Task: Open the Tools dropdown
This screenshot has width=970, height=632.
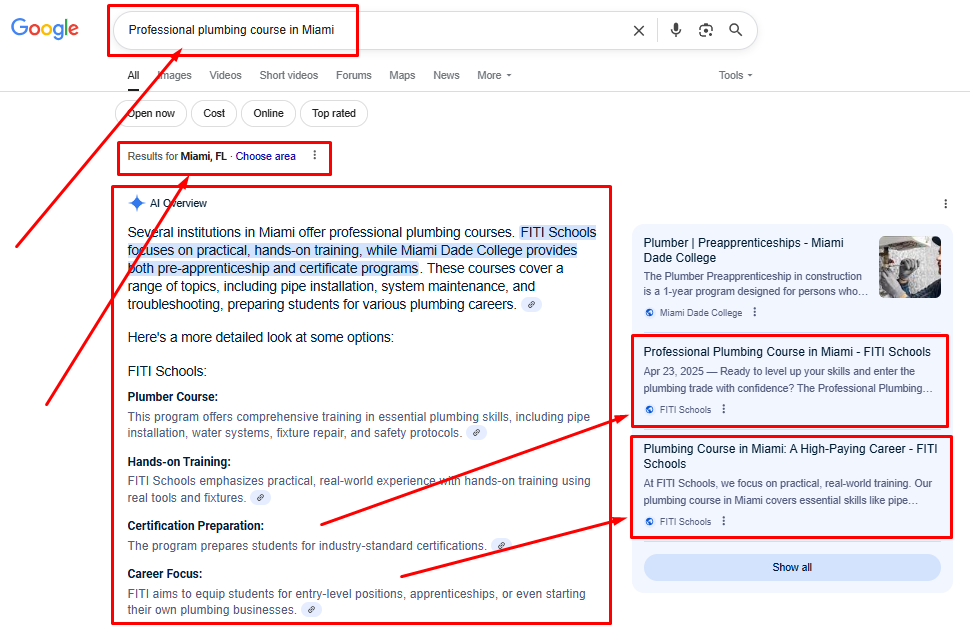Action: point(736,75)
